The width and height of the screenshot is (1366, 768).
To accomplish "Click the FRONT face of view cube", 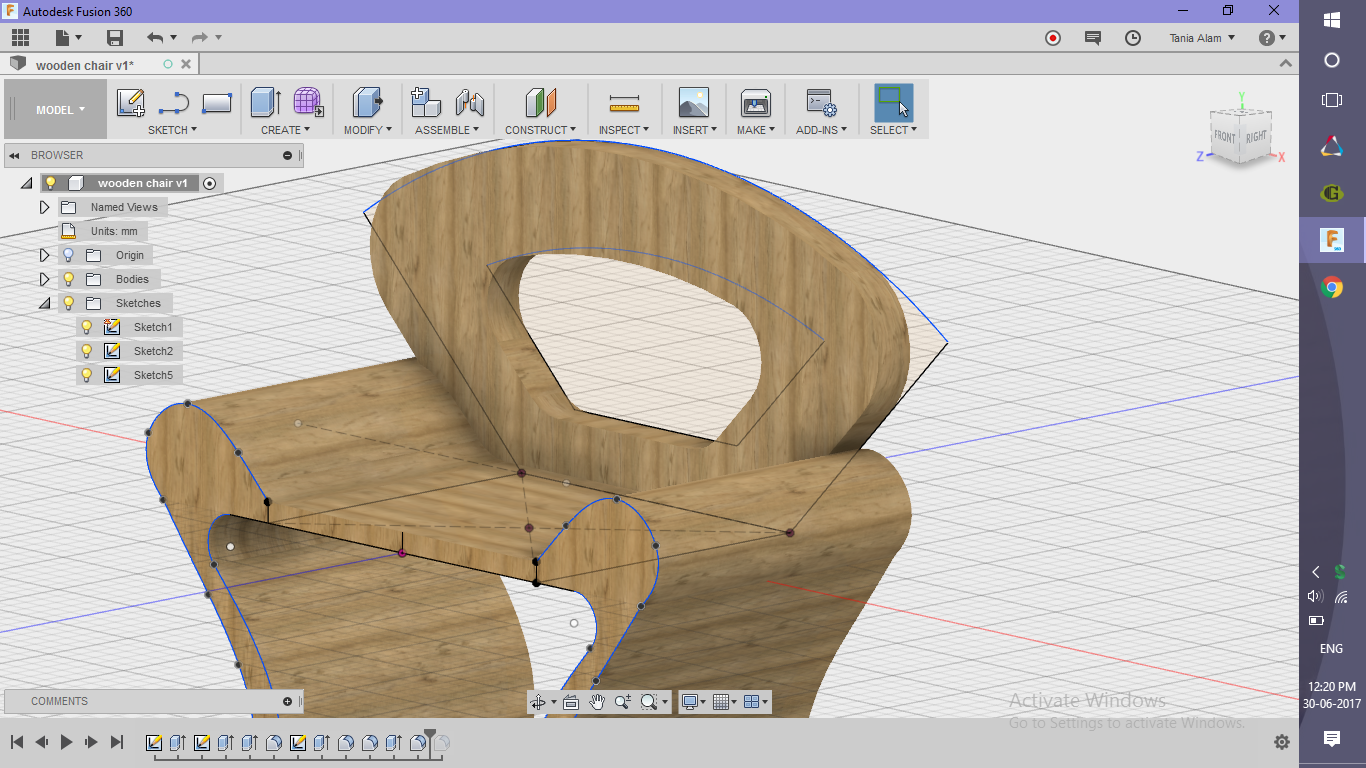I will pyautogui.click(x=1225, y=136).
